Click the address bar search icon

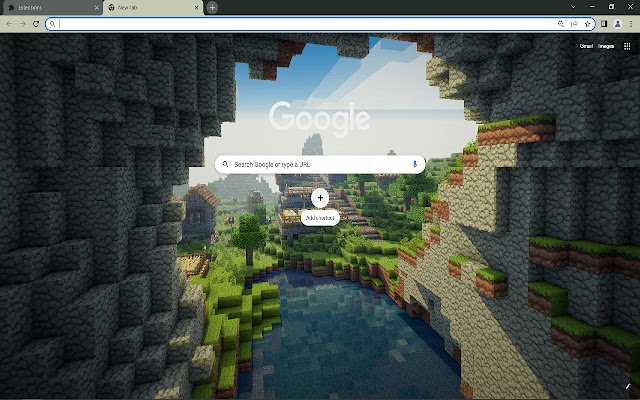[x=52, y=24]
